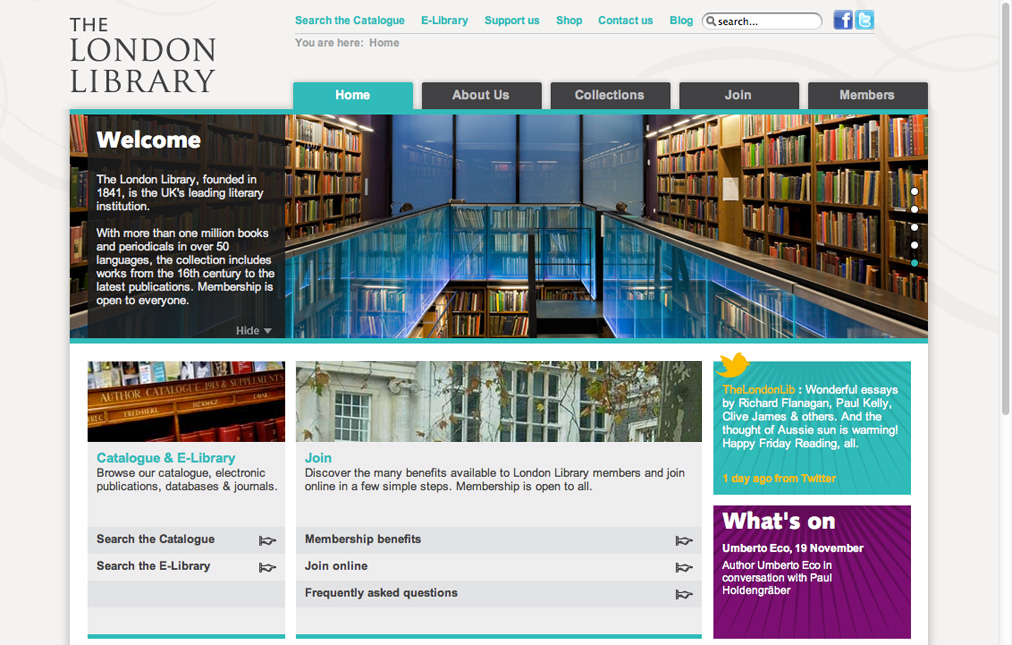Click the arrow icon beside Search the E-Library

pos(267,568)
